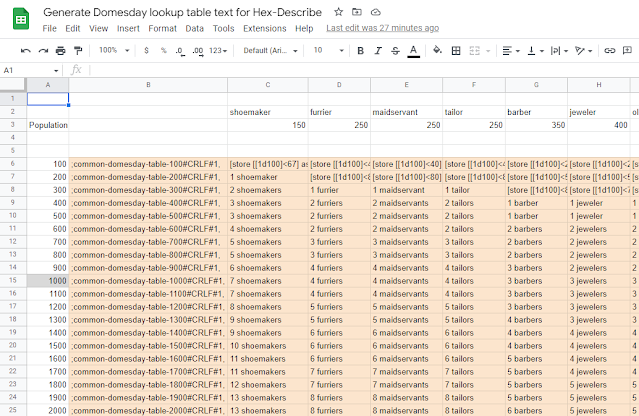This screenshot has height=416, width=639.
Task: Select cell with value 1000 in column A
Action: pos(48,281)
